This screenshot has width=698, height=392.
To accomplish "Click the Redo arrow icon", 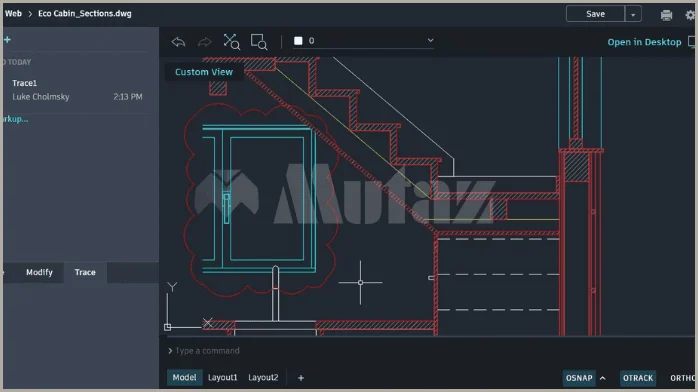I will (205, 42).
